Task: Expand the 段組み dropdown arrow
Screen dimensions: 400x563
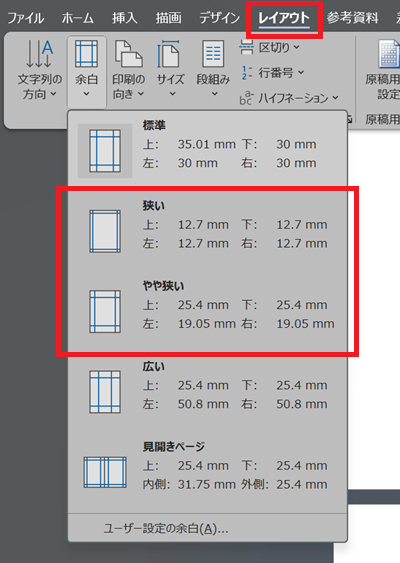Action: point(214,94)
